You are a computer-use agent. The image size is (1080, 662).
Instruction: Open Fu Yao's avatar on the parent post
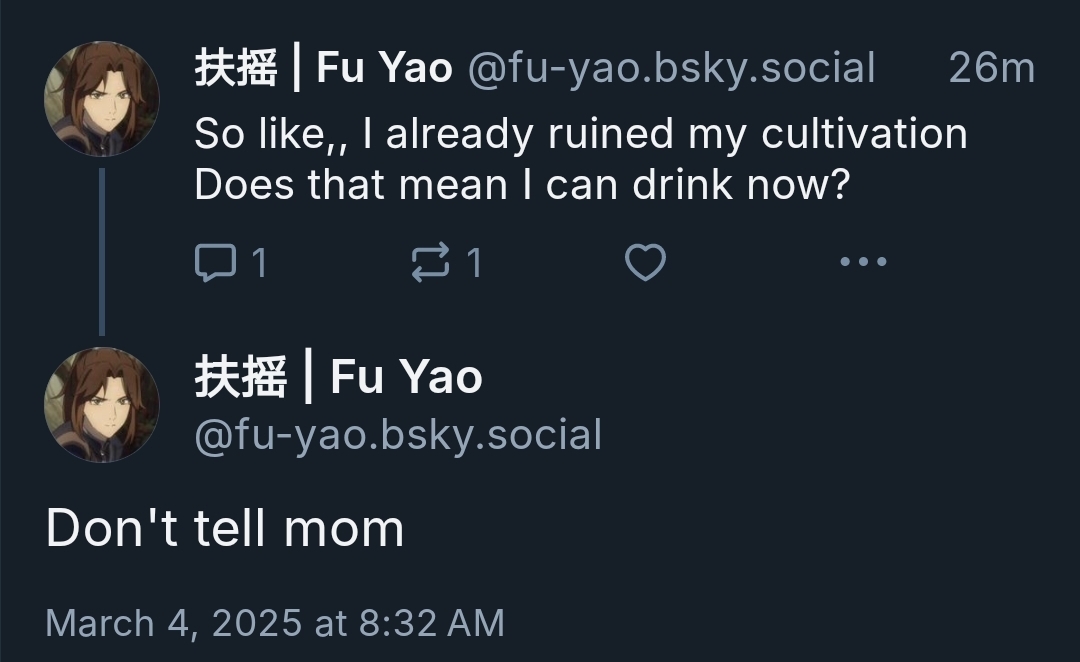tap(101, 99)
